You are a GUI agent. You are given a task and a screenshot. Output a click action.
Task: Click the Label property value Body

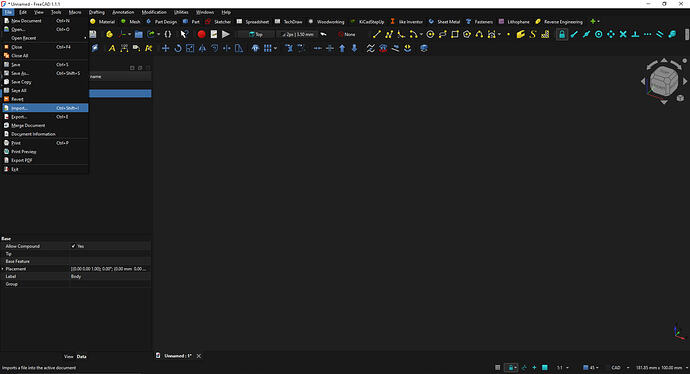tap(110, 276)
